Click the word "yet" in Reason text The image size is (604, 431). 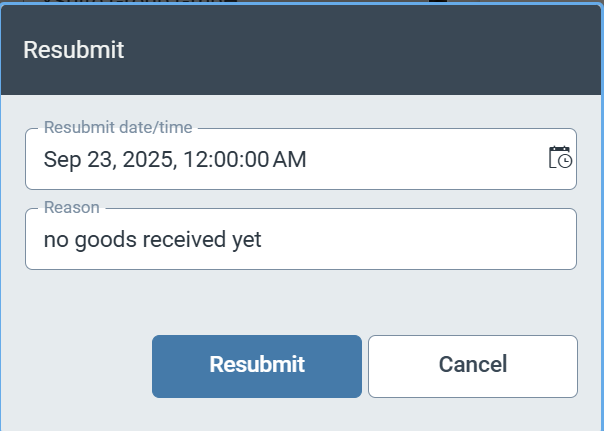pyautogui.click(x=245, y=240)
